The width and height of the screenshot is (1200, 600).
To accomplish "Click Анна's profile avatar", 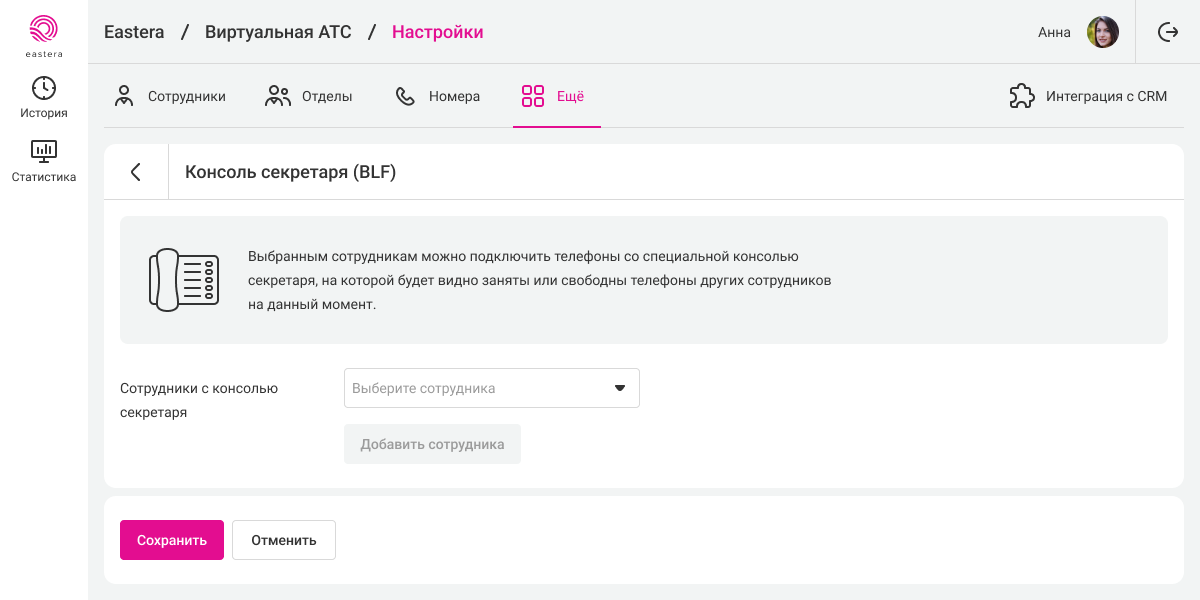I will pyautogui.click(x=1102, y=32).
